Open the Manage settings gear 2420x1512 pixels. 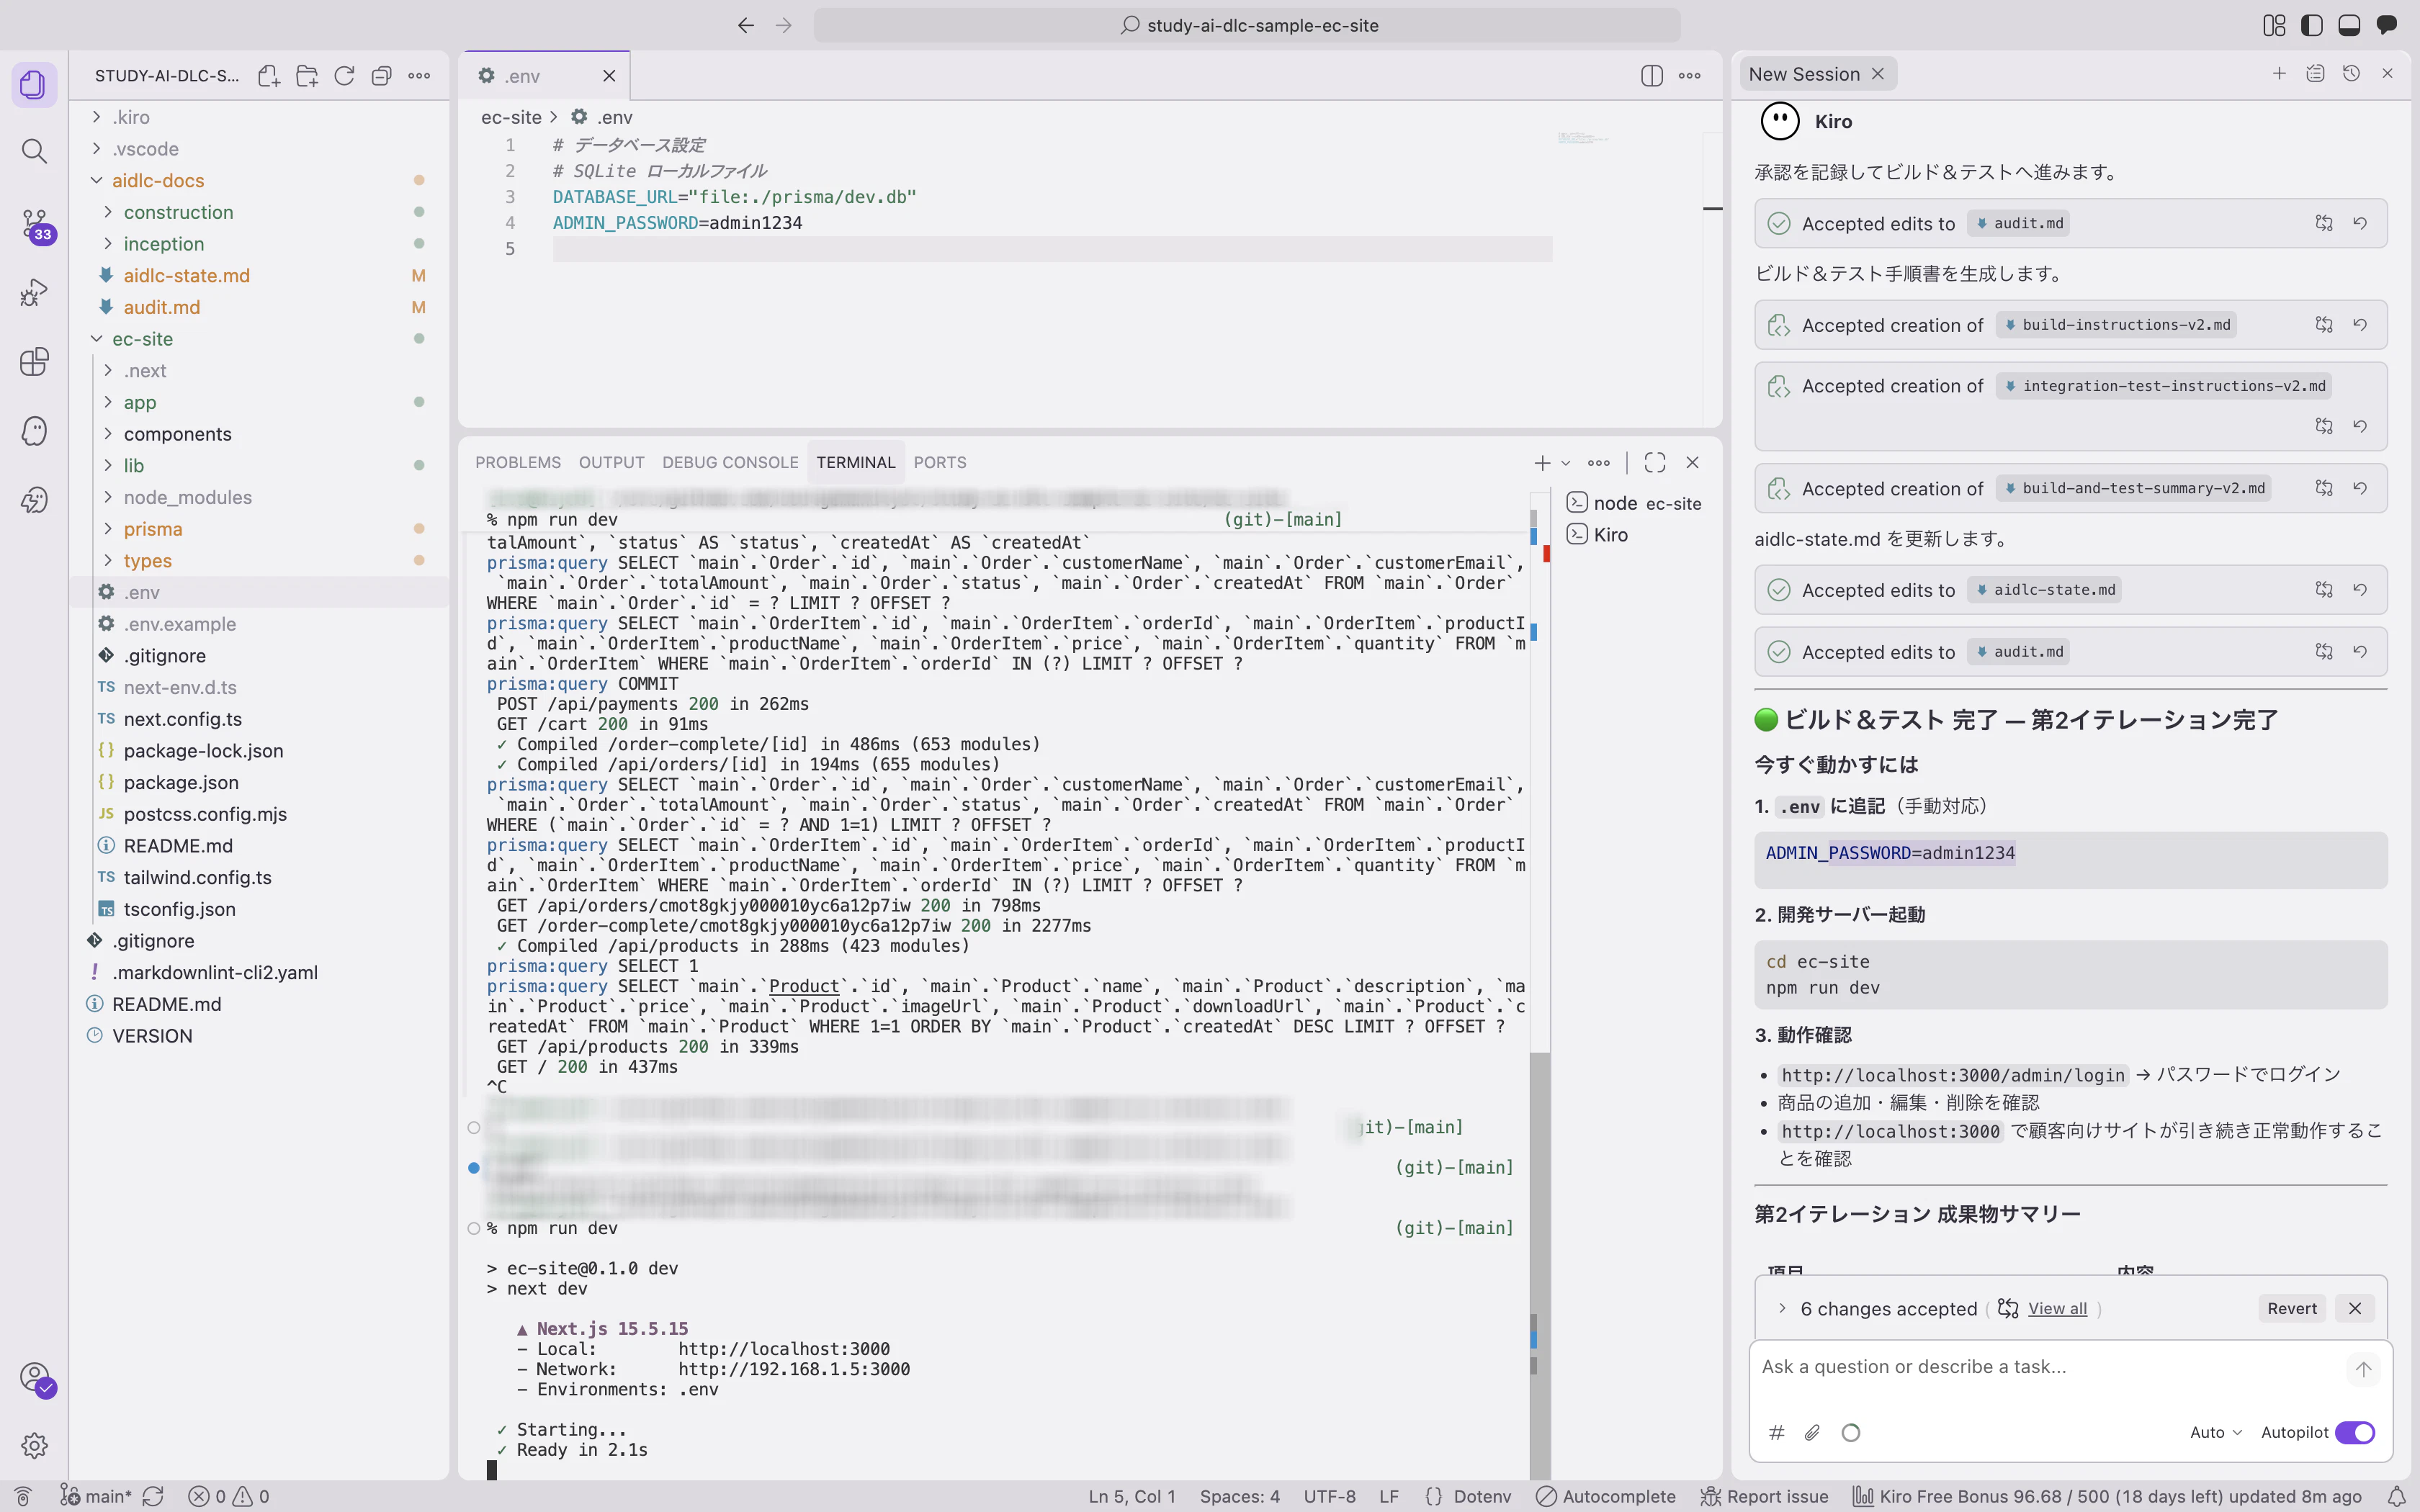pyautogui.click(x=34, y=1445)
